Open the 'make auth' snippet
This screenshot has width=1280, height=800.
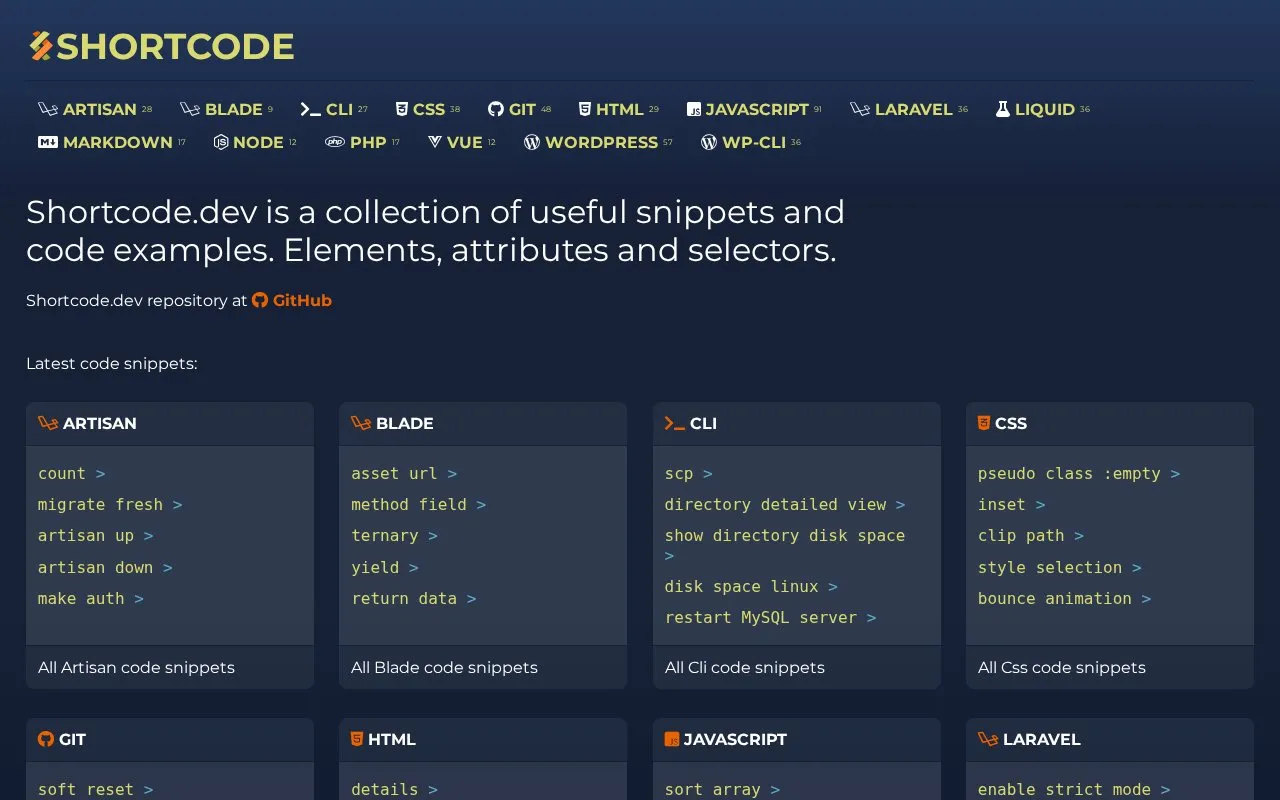tap(91, 598)
